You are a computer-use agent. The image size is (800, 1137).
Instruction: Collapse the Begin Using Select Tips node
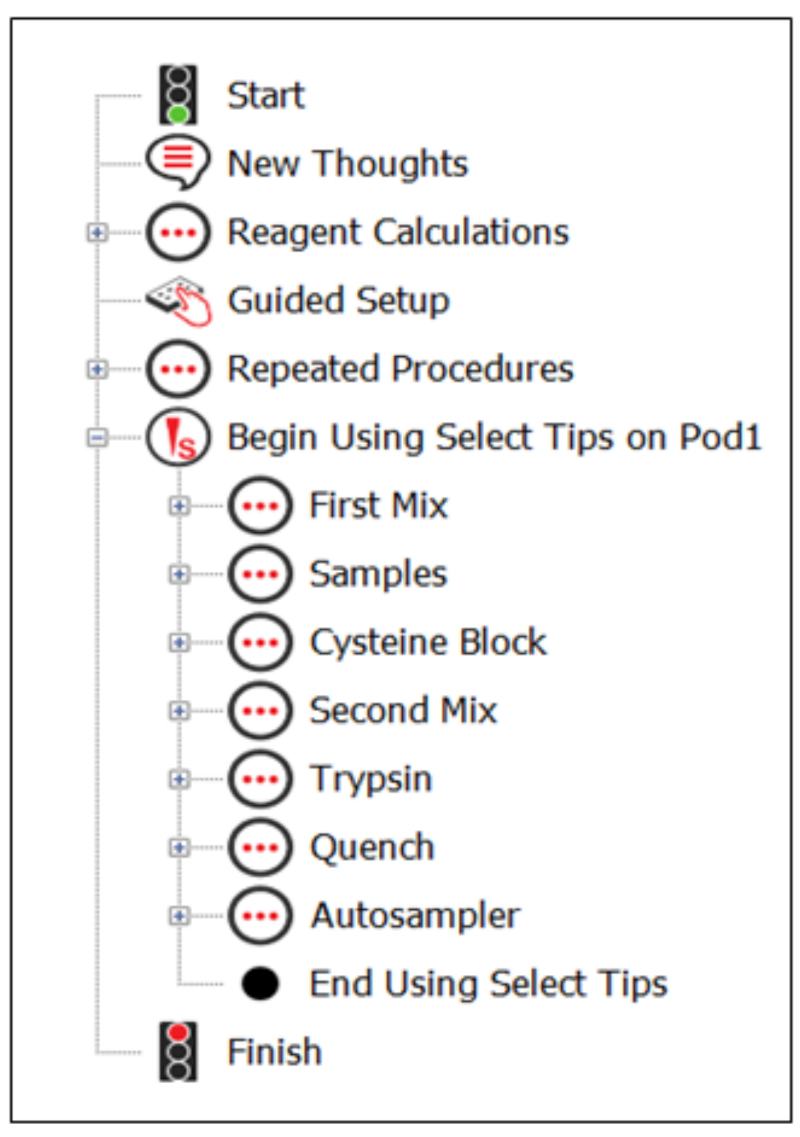97,437
